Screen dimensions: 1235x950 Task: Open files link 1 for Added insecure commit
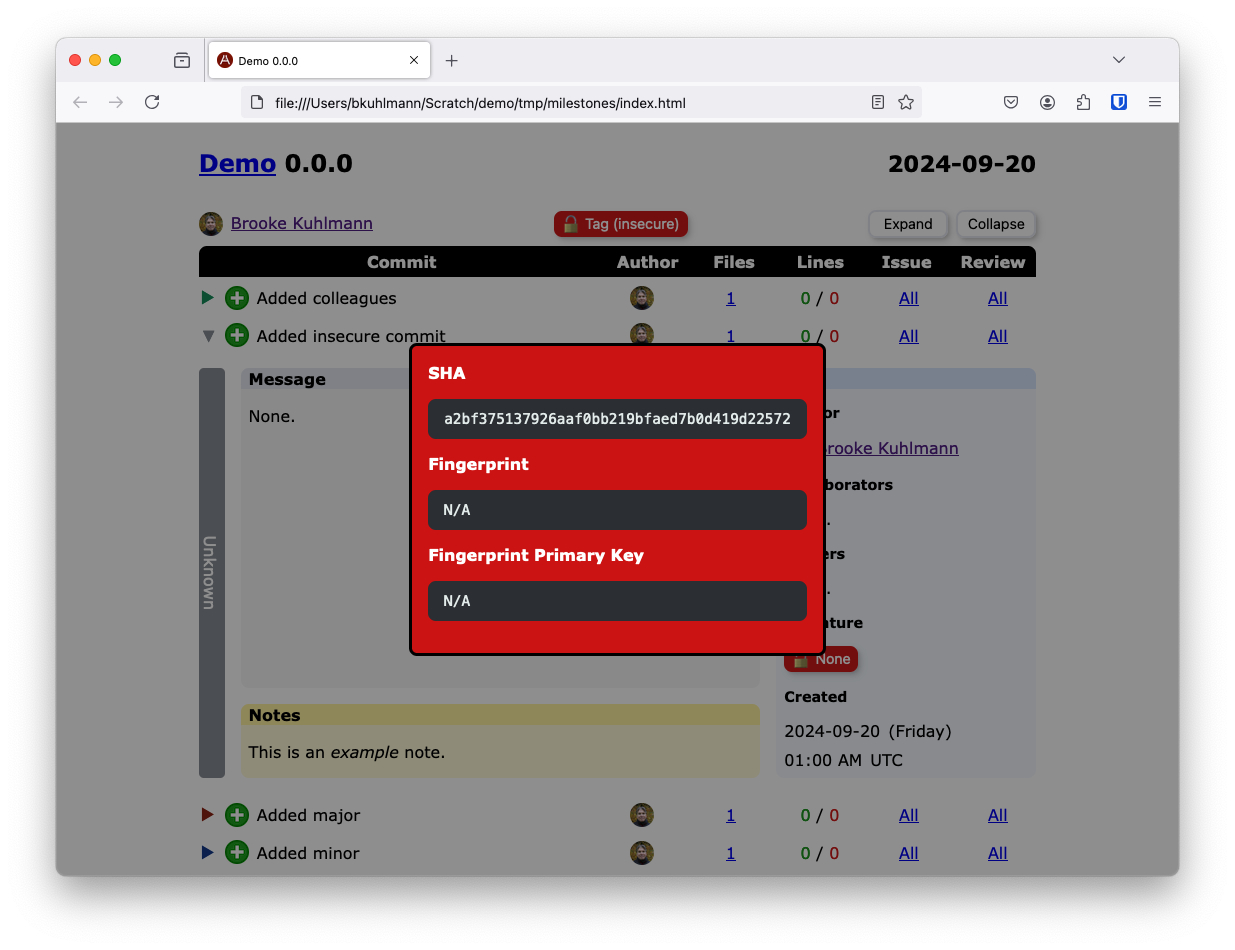coord(731,336)
